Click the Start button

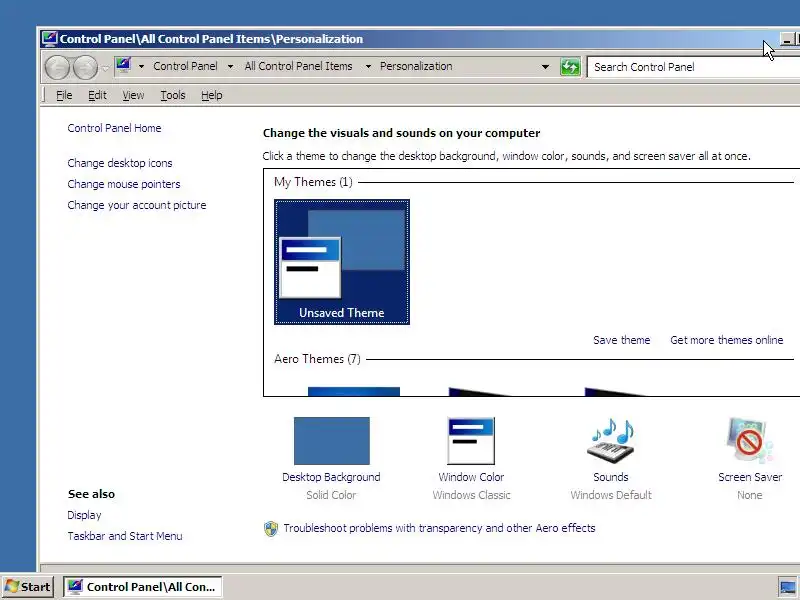click(x=28, y=587)
